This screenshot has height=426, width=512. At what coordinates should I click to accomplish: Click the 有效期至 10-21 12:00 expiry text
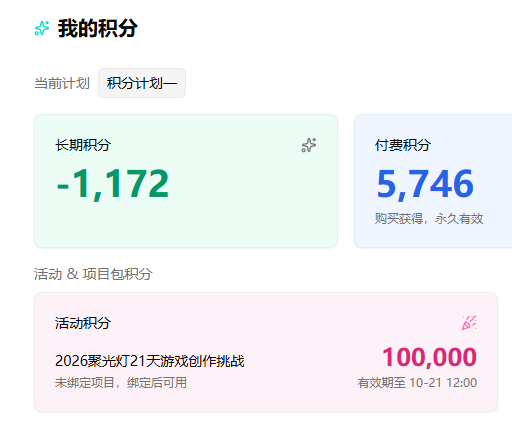coord(417,383)
